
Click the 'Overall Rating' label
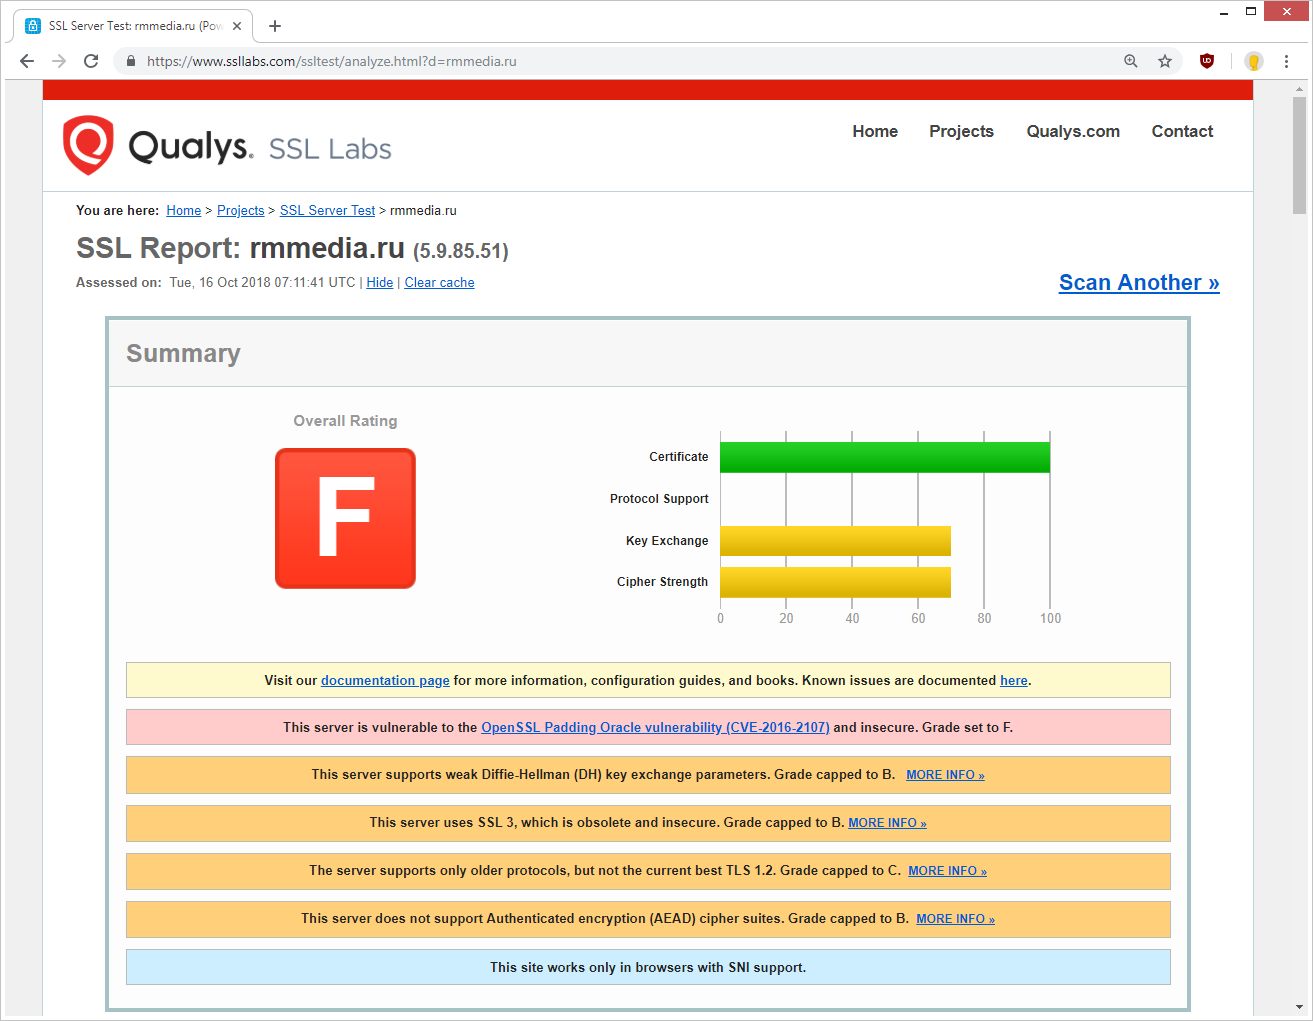click(345, 421)
